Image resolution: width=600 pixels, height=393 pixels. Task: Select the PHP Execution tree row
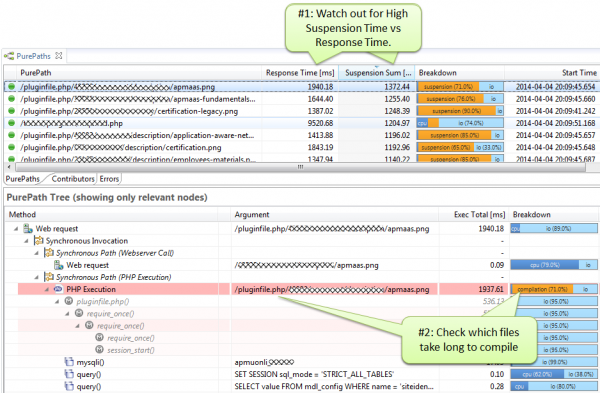[308, 289]
